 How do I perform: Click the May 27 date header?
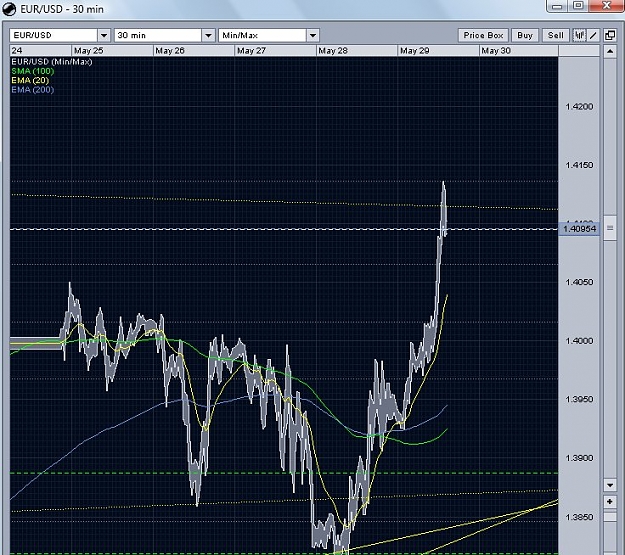click(x=251, y=51)
